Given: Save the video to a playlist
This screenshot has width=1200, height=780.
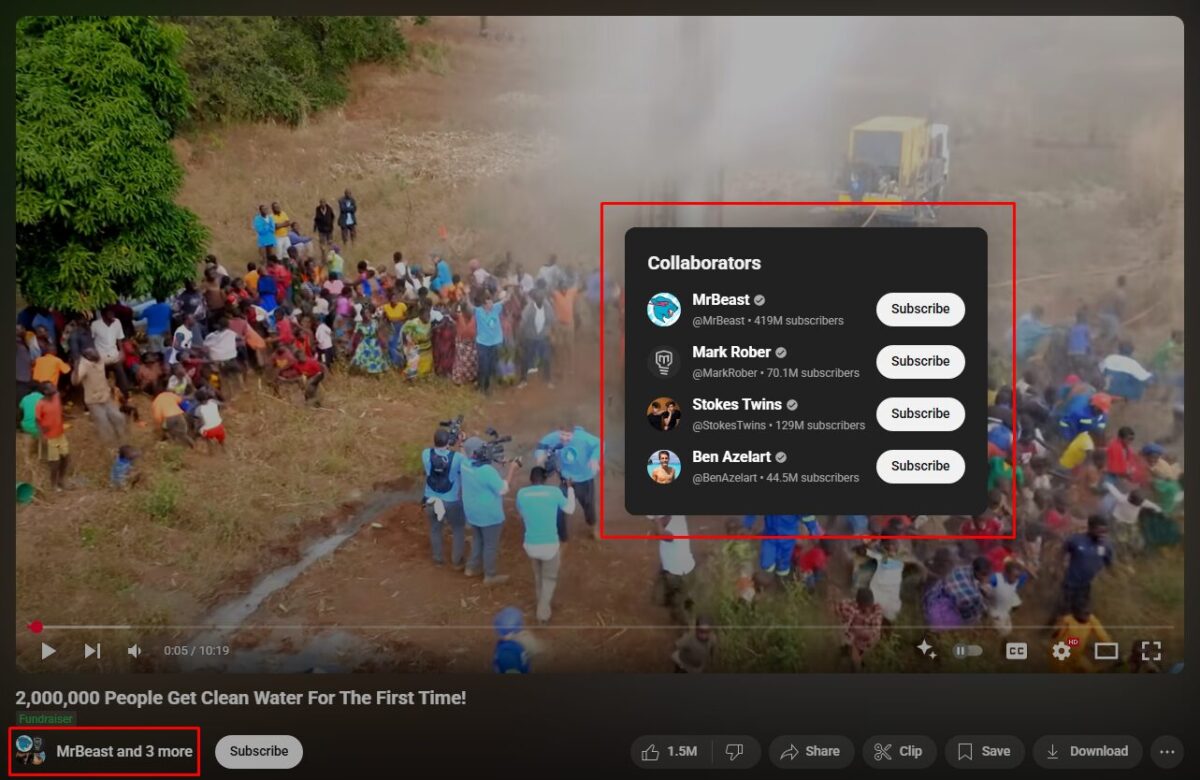Looking at the screenshot, I should tap(983, 751).
